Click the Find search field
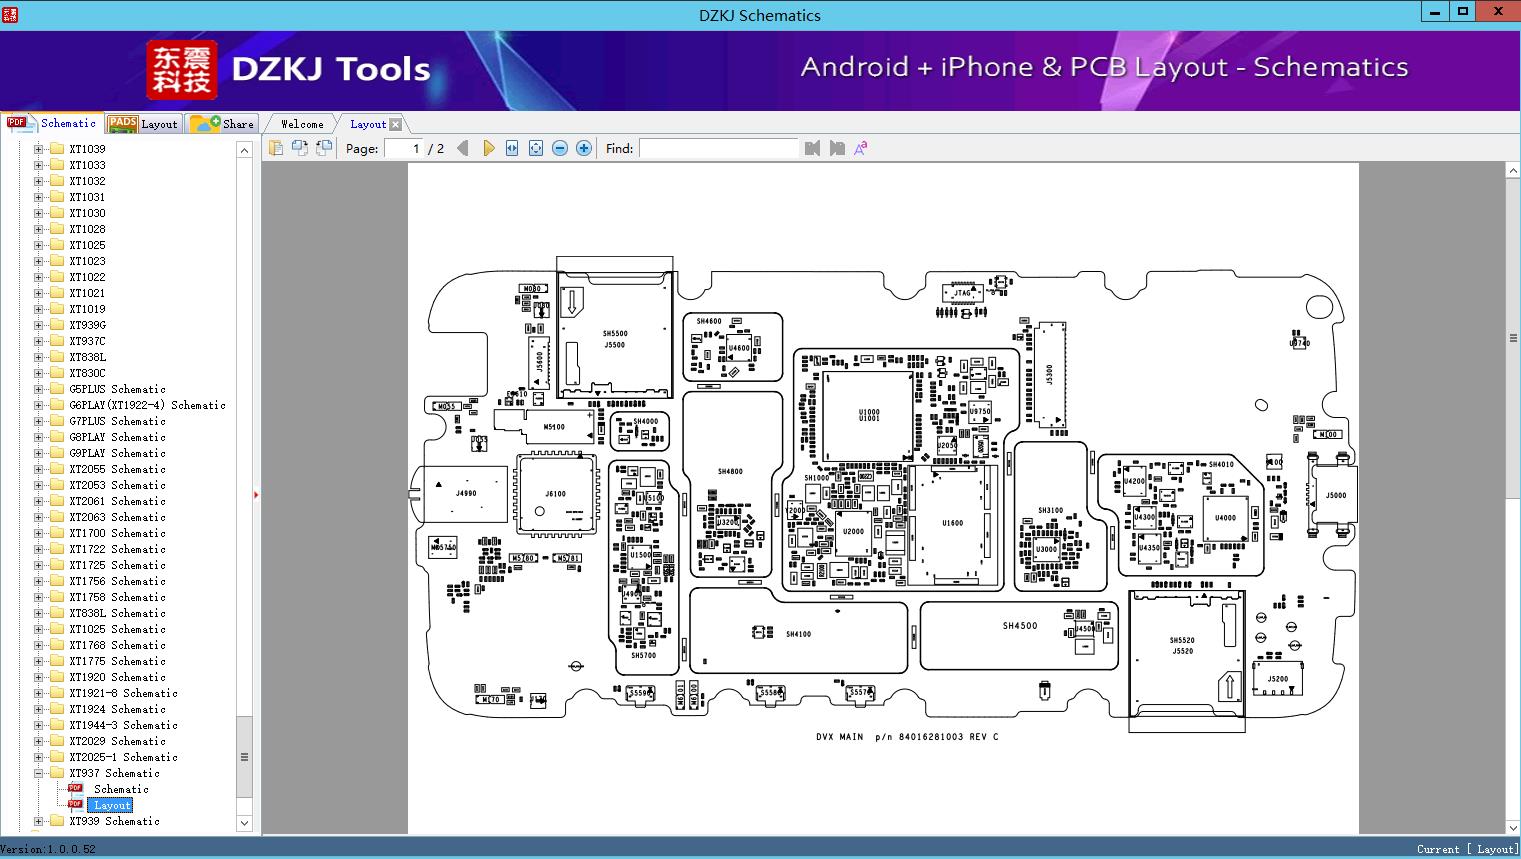This screenshot has height=859, width=1521. [x=718, y=148]
